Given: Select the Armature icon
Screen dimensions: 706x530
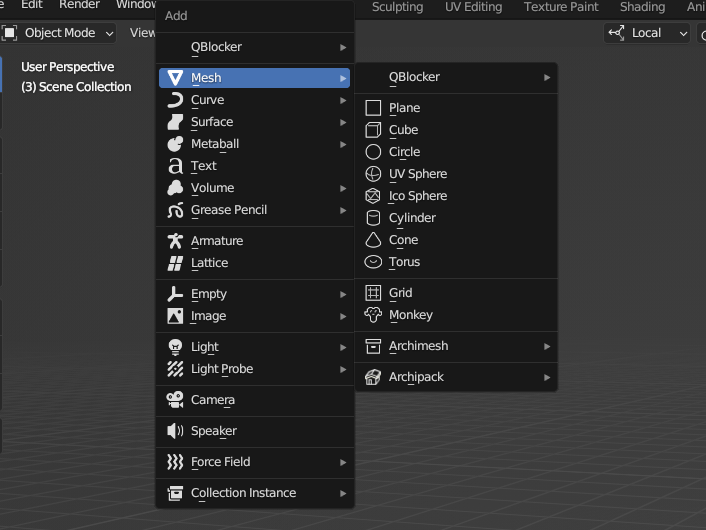Looking at the screenshot, I should click(175, 241).
